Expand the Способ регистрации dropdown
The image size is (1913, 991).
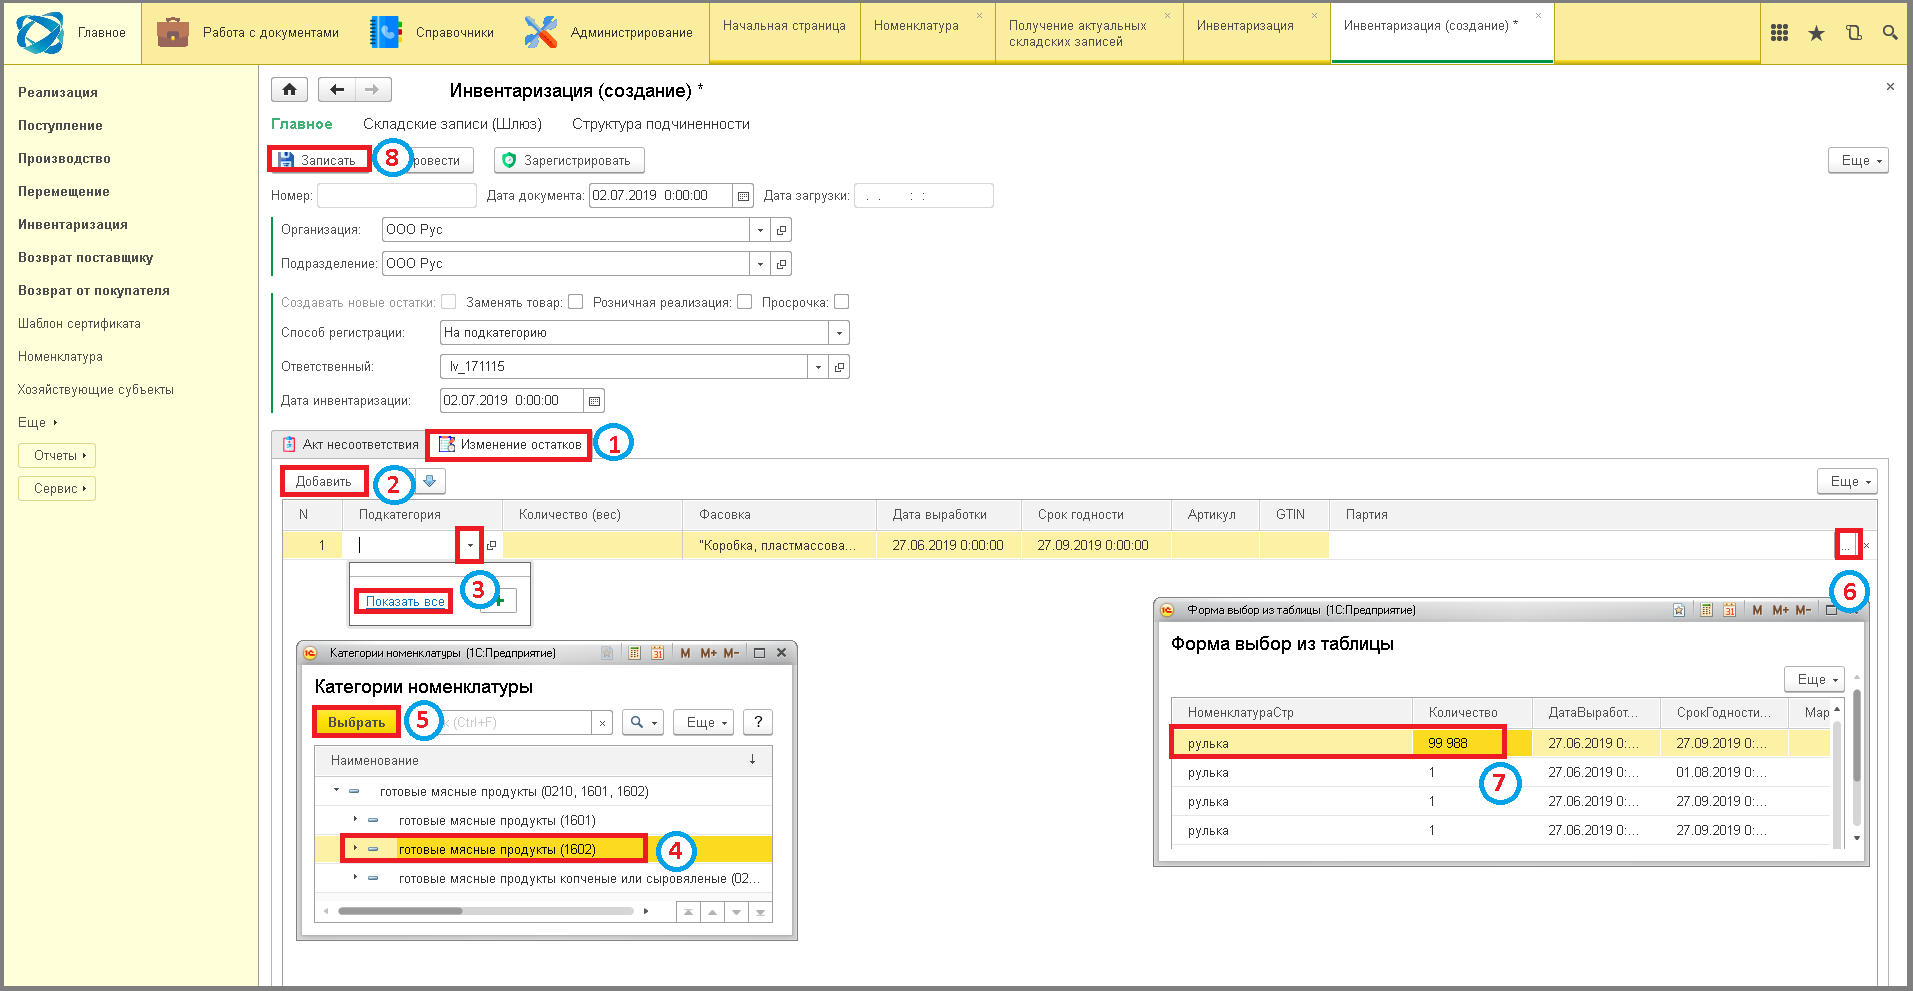coord(839,333)
